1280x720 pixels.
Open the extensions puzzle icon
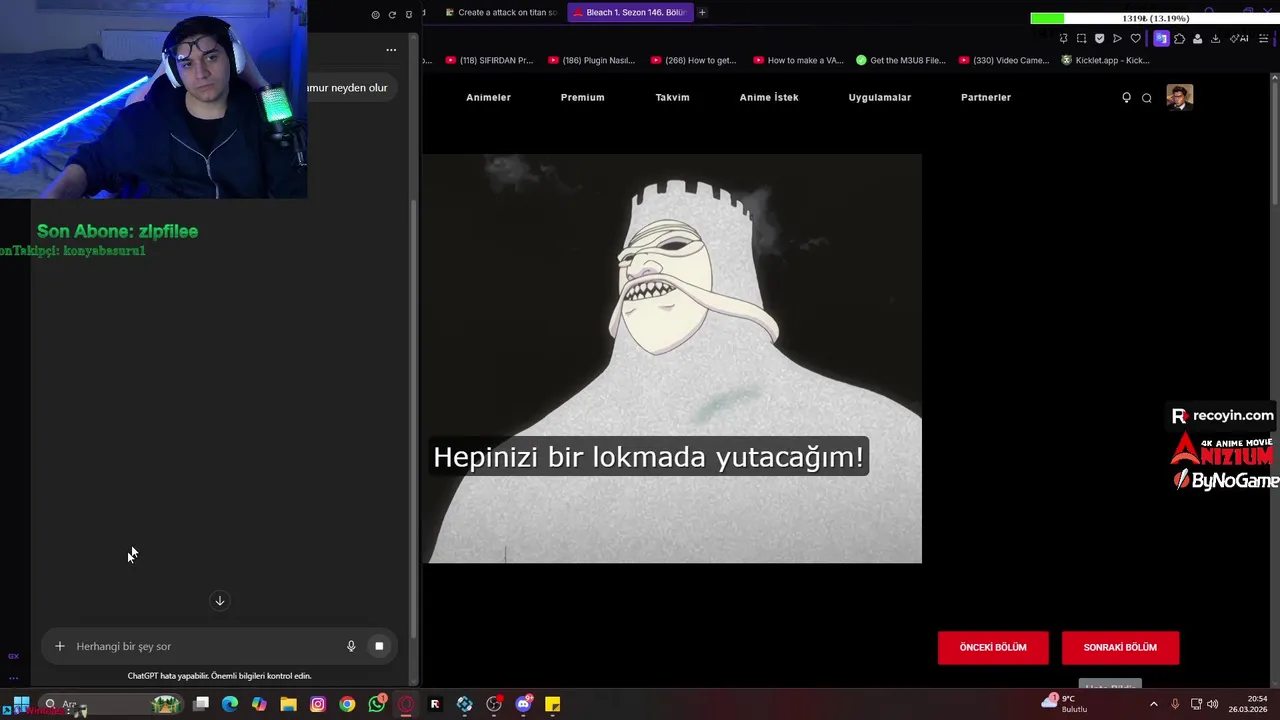tap(1179, 39)
